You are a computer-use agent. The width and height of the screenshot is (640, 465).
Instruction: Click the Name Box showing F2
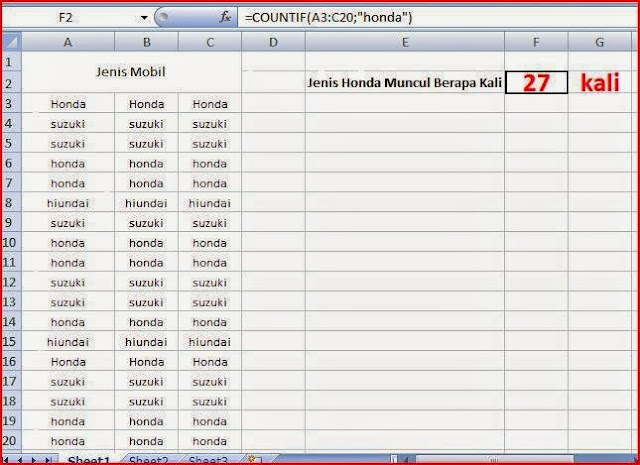(70, 18)
